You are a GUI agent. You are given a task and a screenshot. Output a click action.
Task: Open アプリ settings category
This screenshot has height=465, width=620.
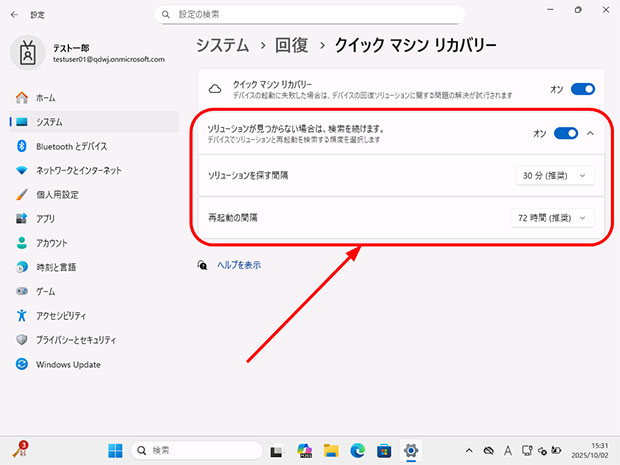click(94, 219)
